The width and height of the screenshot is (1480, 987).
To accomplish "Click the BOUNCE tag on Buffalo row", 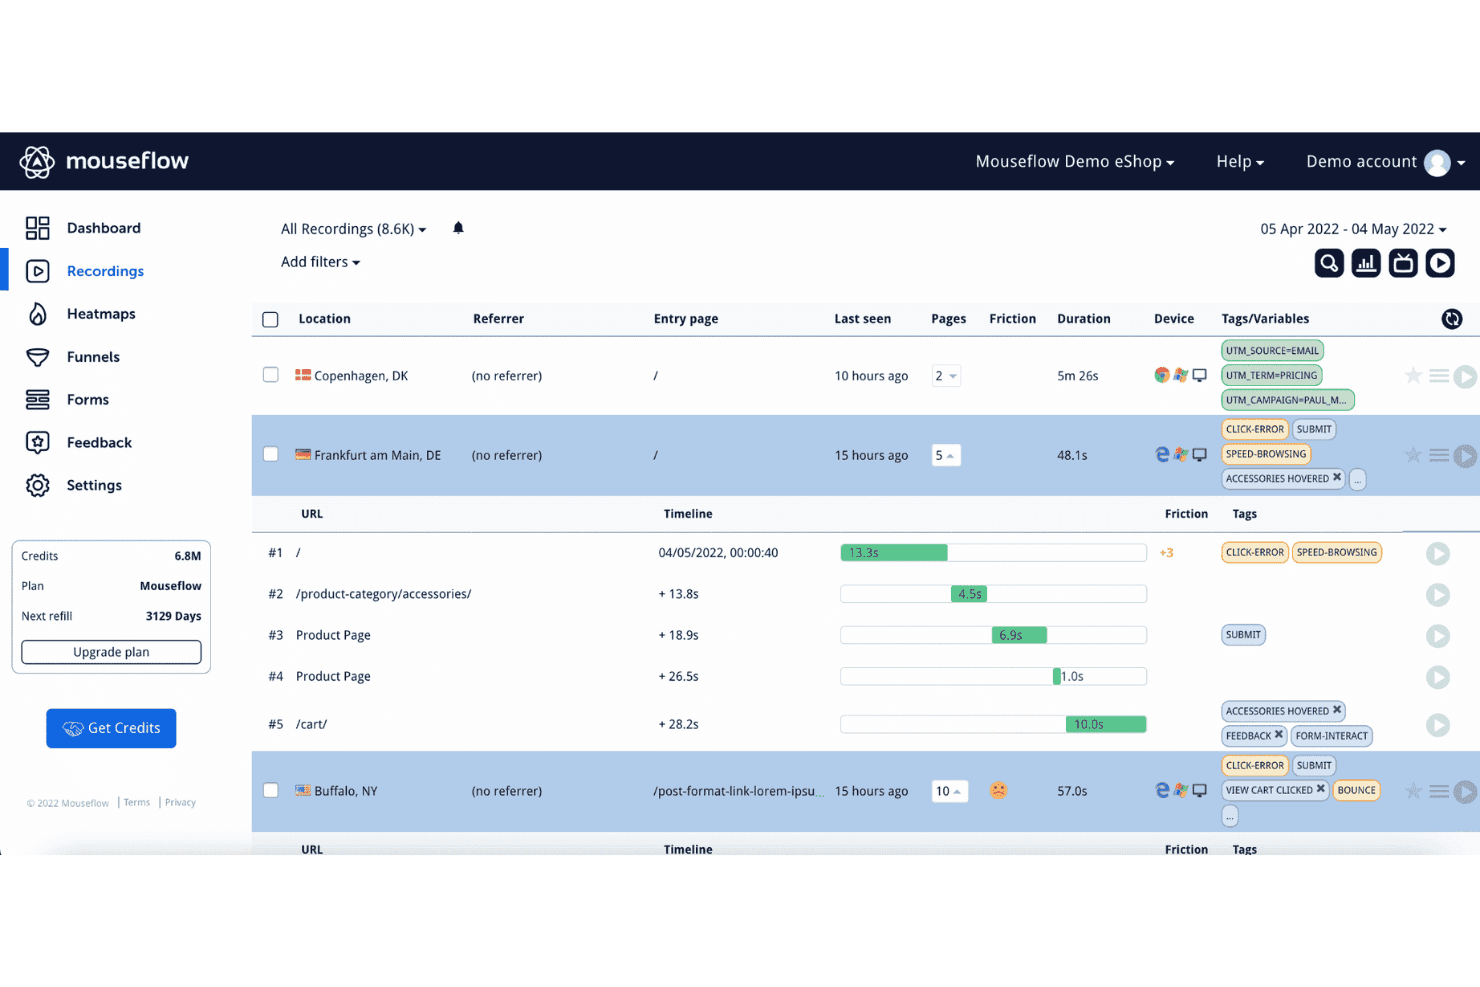I will coord(1356,790).
